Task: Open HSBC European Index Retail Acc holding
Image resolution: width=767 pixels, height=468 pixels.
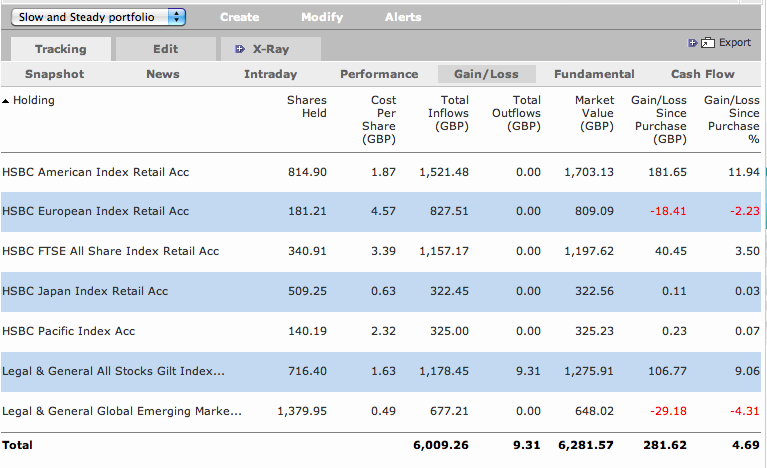Action: click(95, 211)
